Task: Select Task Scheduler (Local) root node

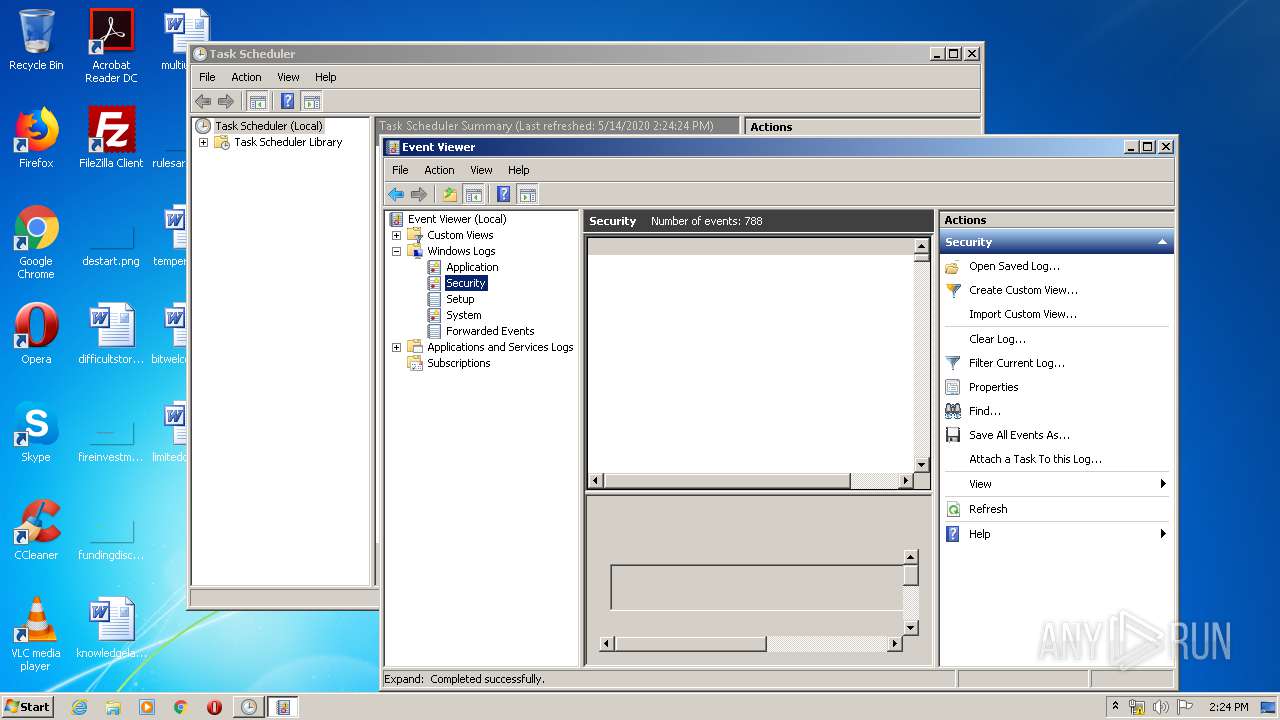Action: click(268, 126)
